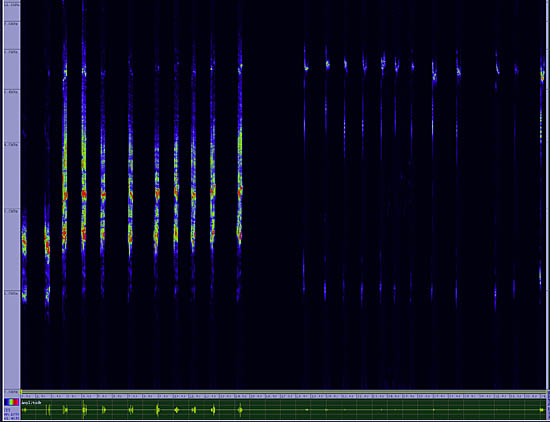Click the yellow horizontal range bar under the spectrogram

point(284,392)
